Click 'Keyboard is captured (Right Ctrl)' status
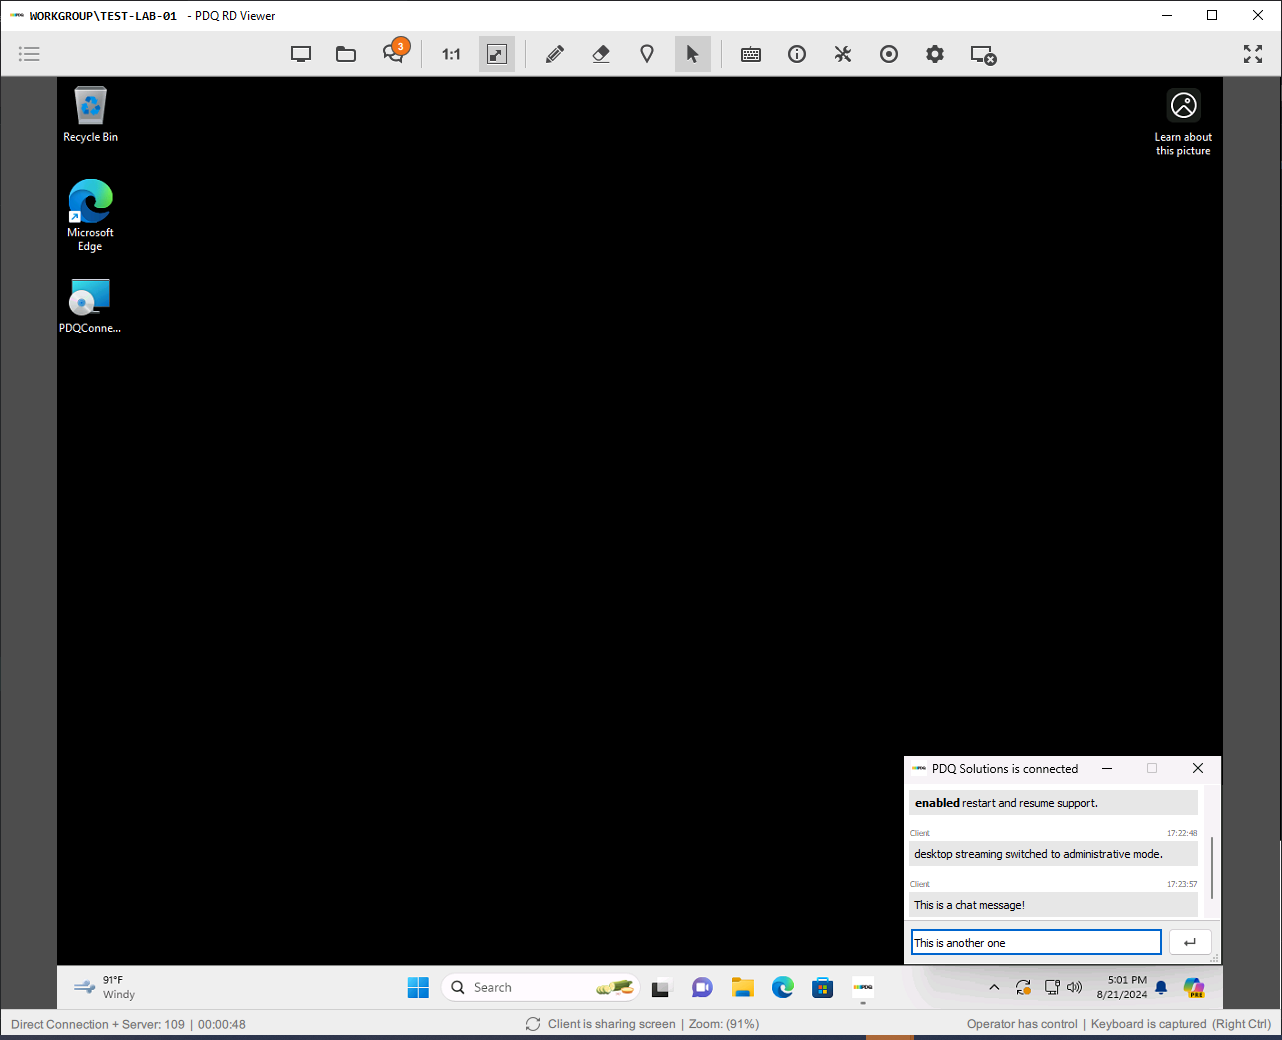The width and height of the screenshot is (1282, 1040). click(1181, 1024)
